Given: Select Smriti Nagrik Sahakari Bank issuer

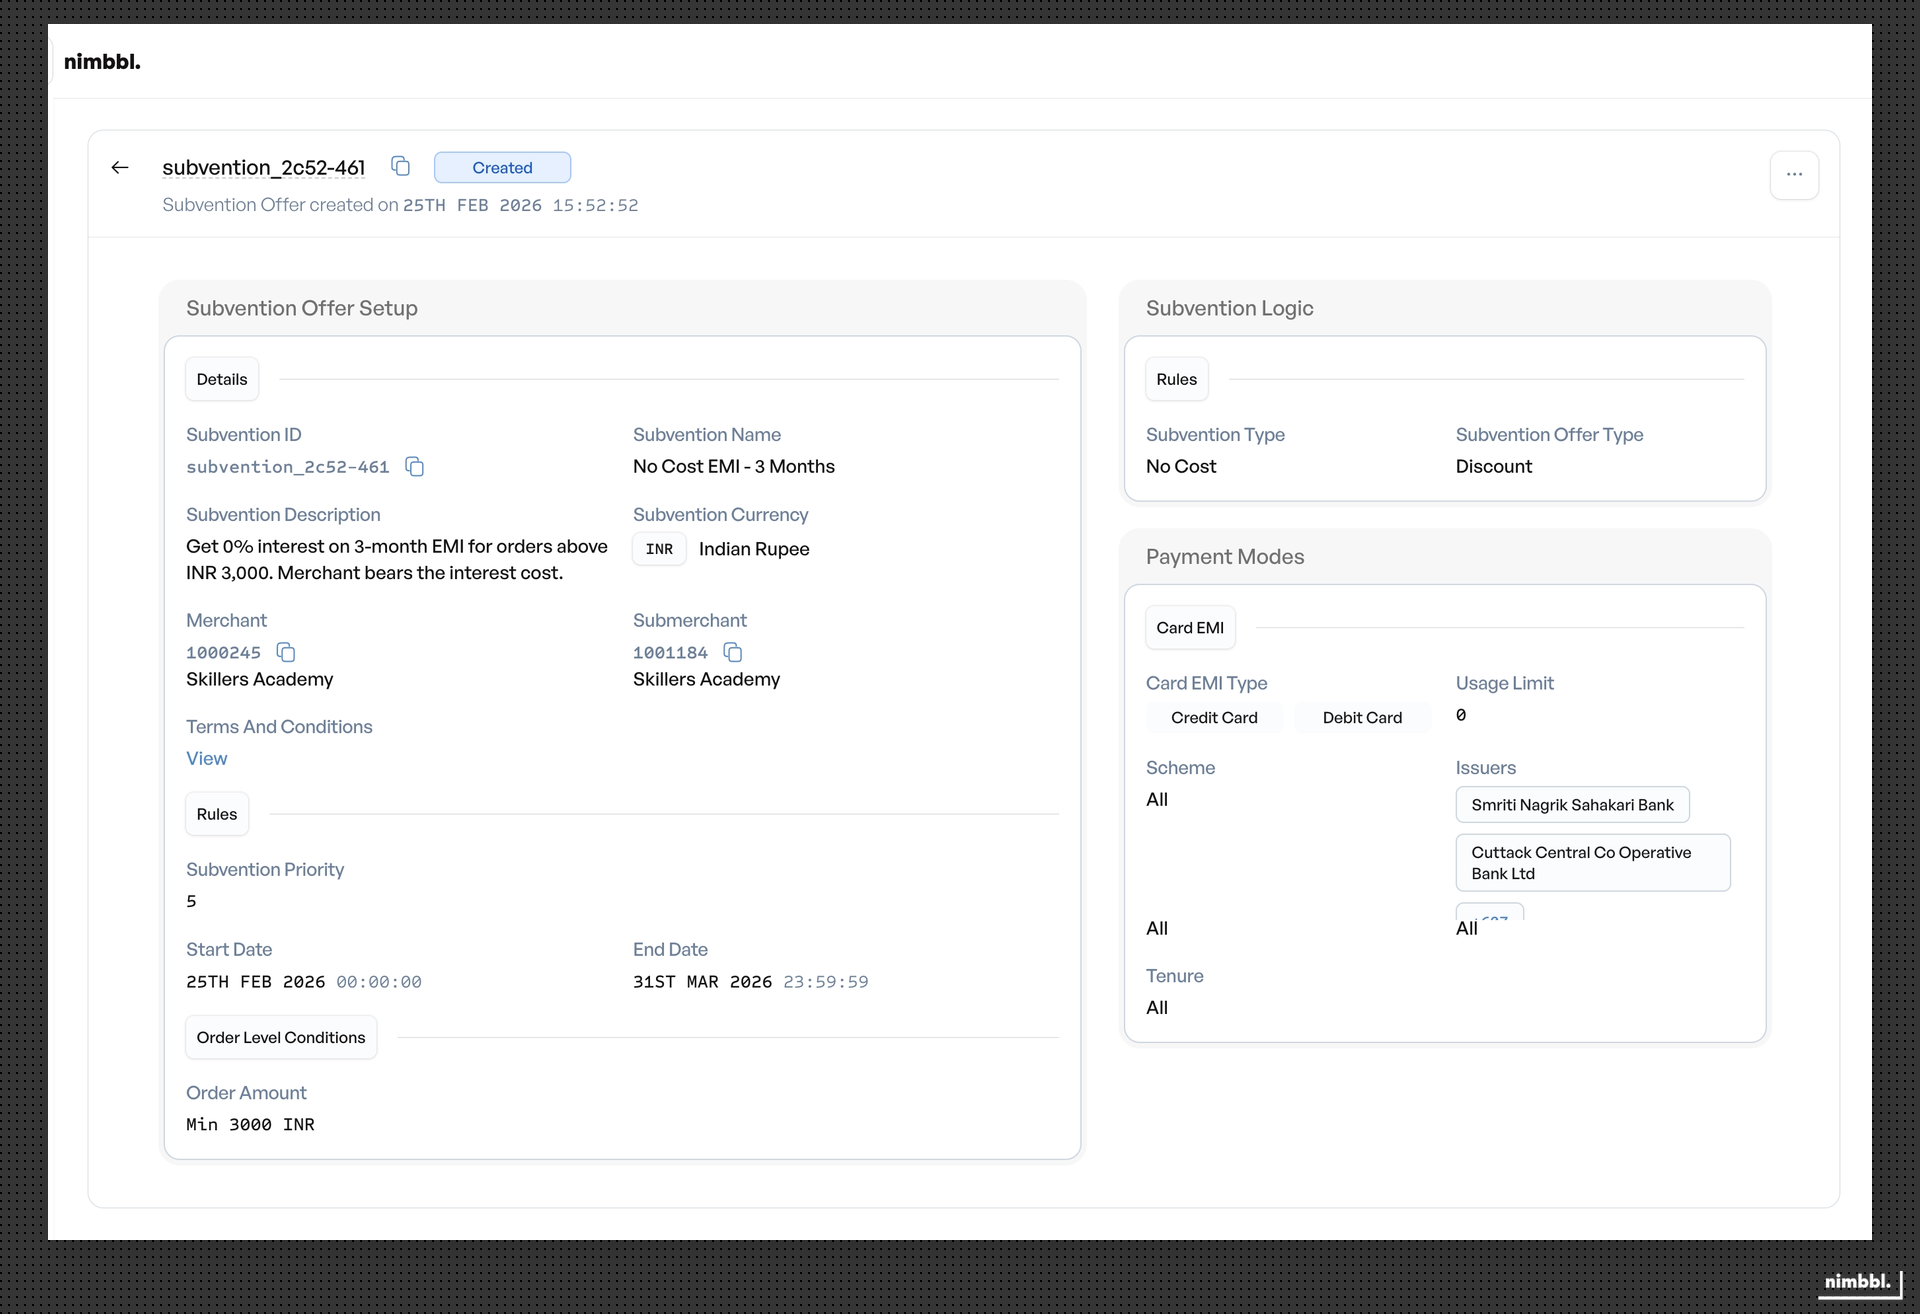Looking at the screenshot, I should (x=1572, y=805).
